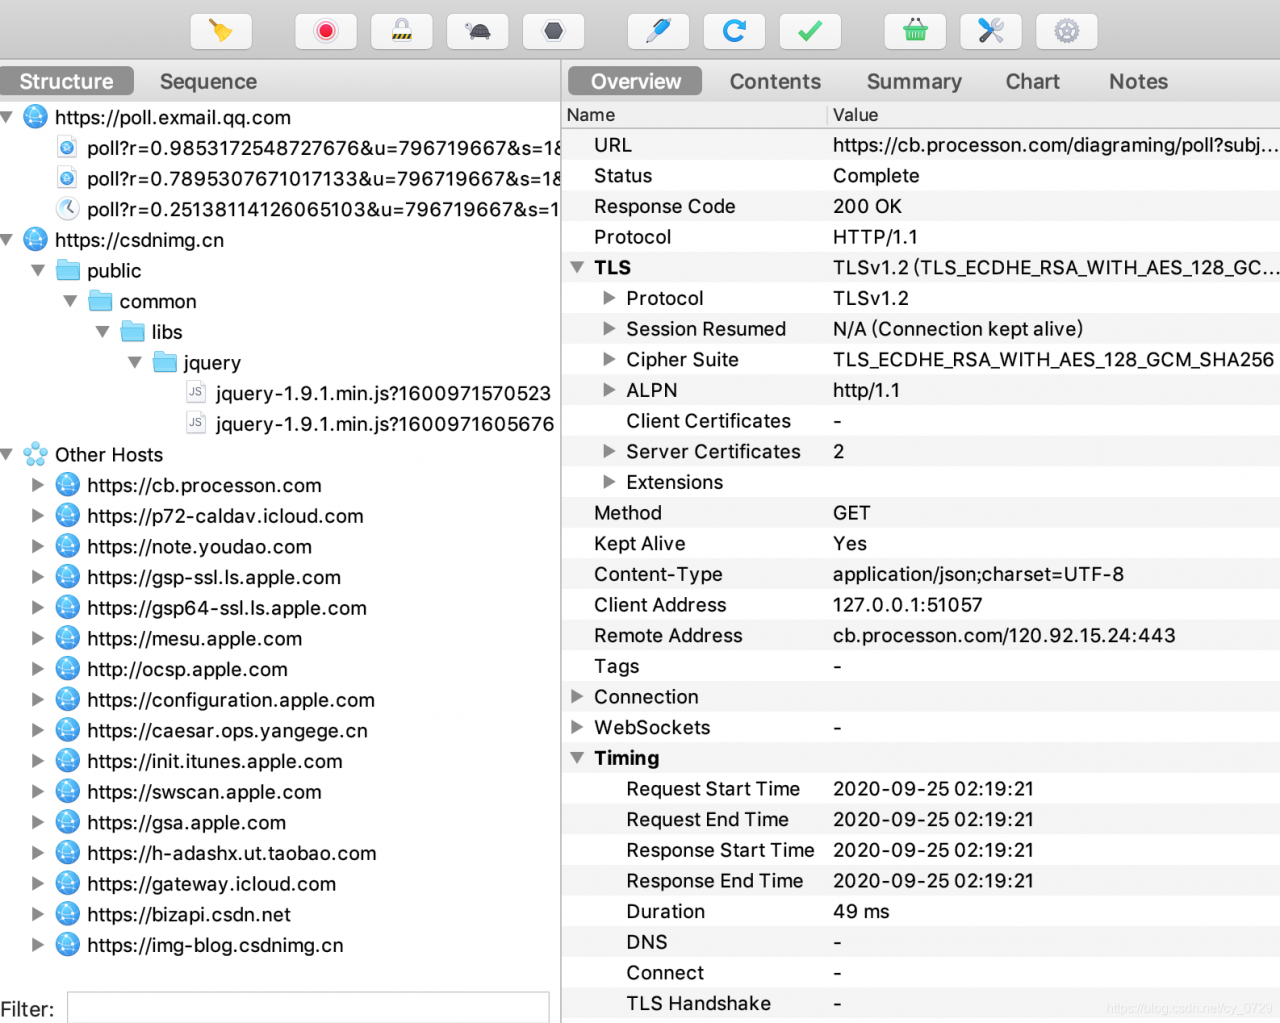
Task: Click the JS file icon for jquery-1.9.1.min.js?1600971570523
Action: pos(196,392)
